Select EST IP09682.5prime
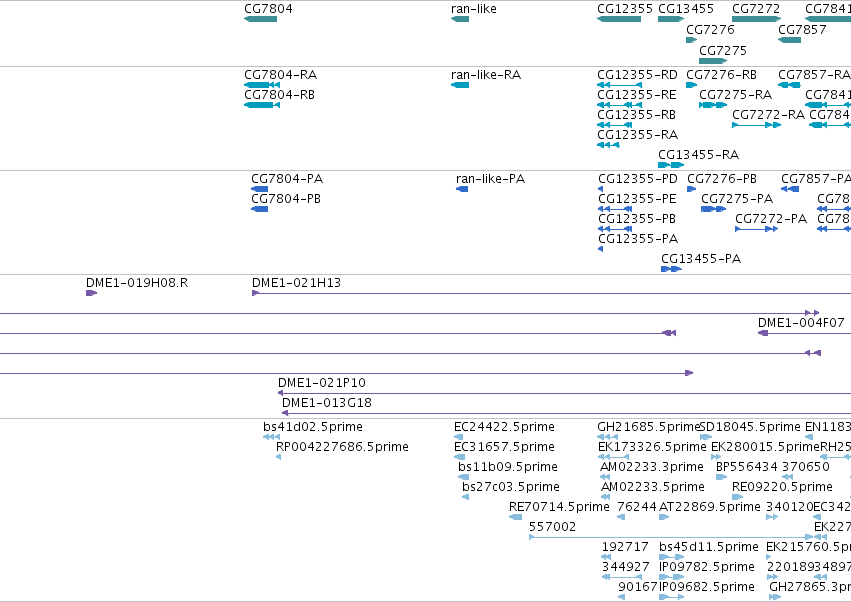The width and height of the screenshot is (851, 602). pos(671,598)
